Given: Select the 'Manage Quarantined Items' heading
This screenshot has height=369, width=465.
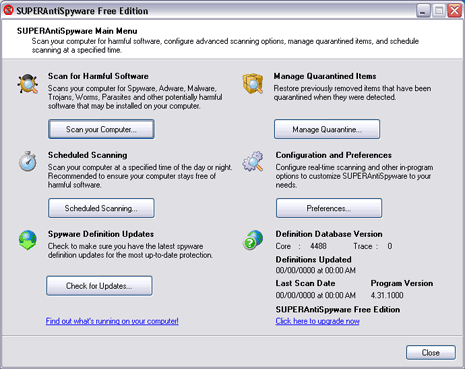Looking at the screenshot, I should pyautogui.click(x=325, y=76).
